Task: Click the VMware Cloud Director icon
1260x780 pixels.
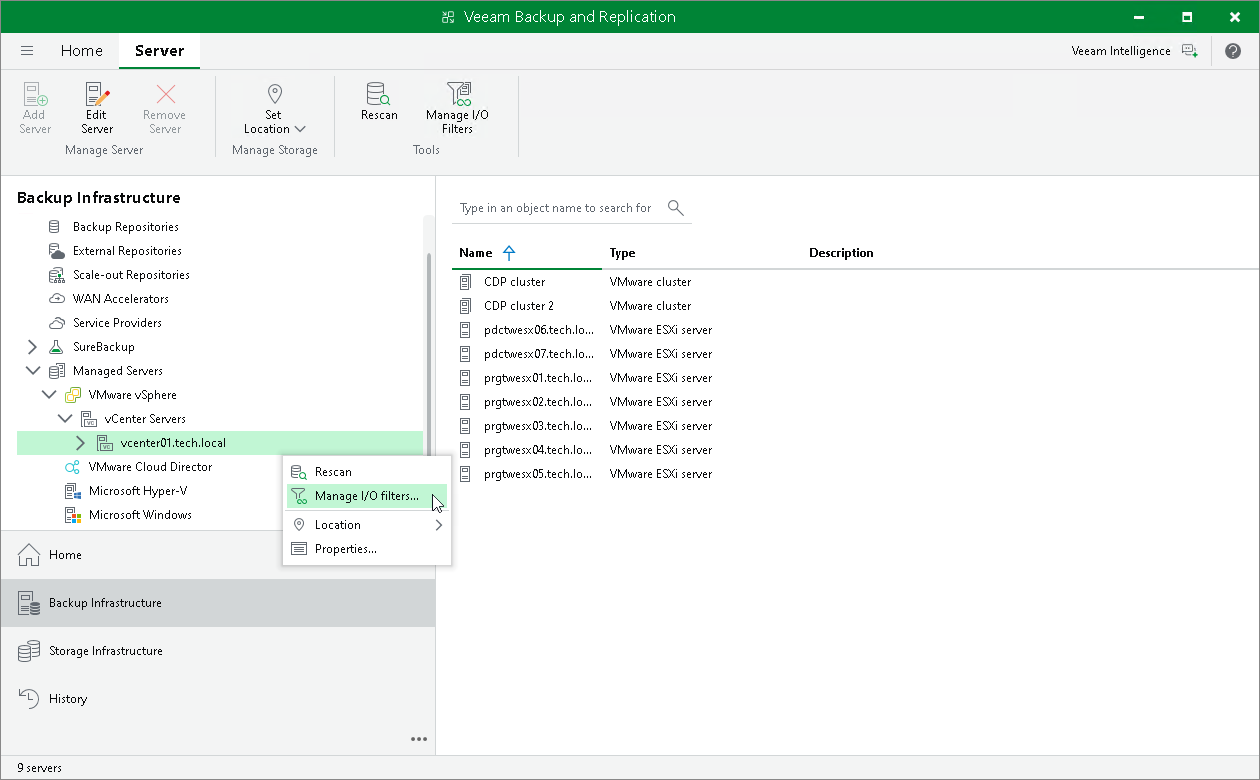Action: point(72,467)
